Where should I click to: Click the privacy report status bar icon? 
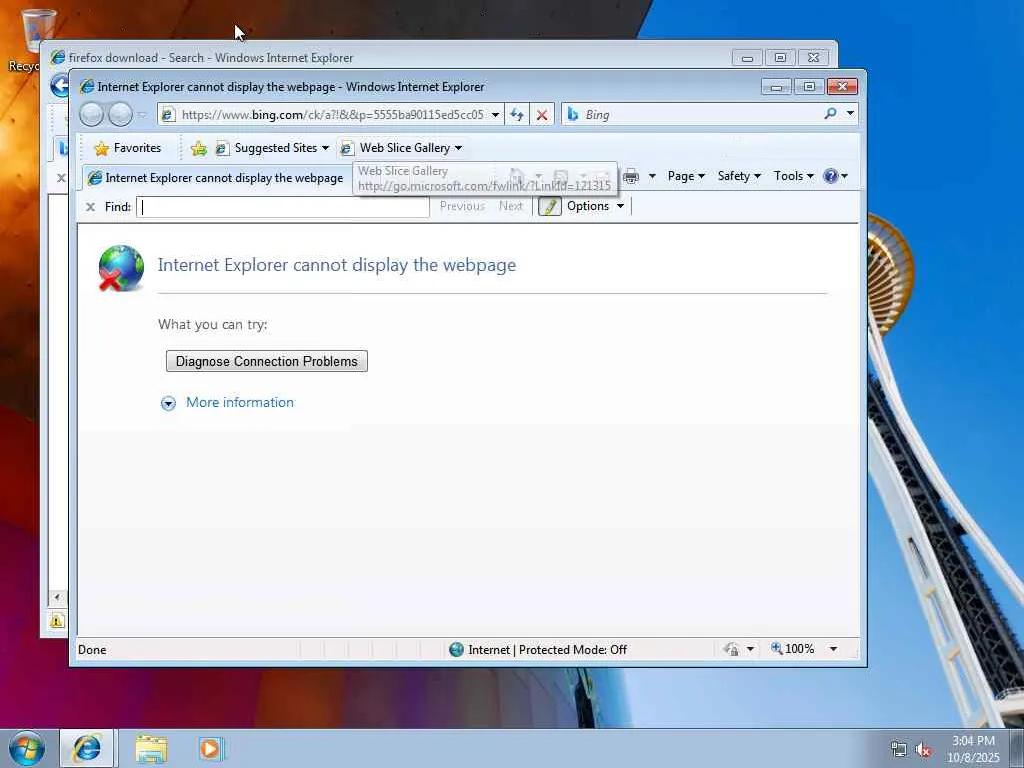(x=731, y=649)
